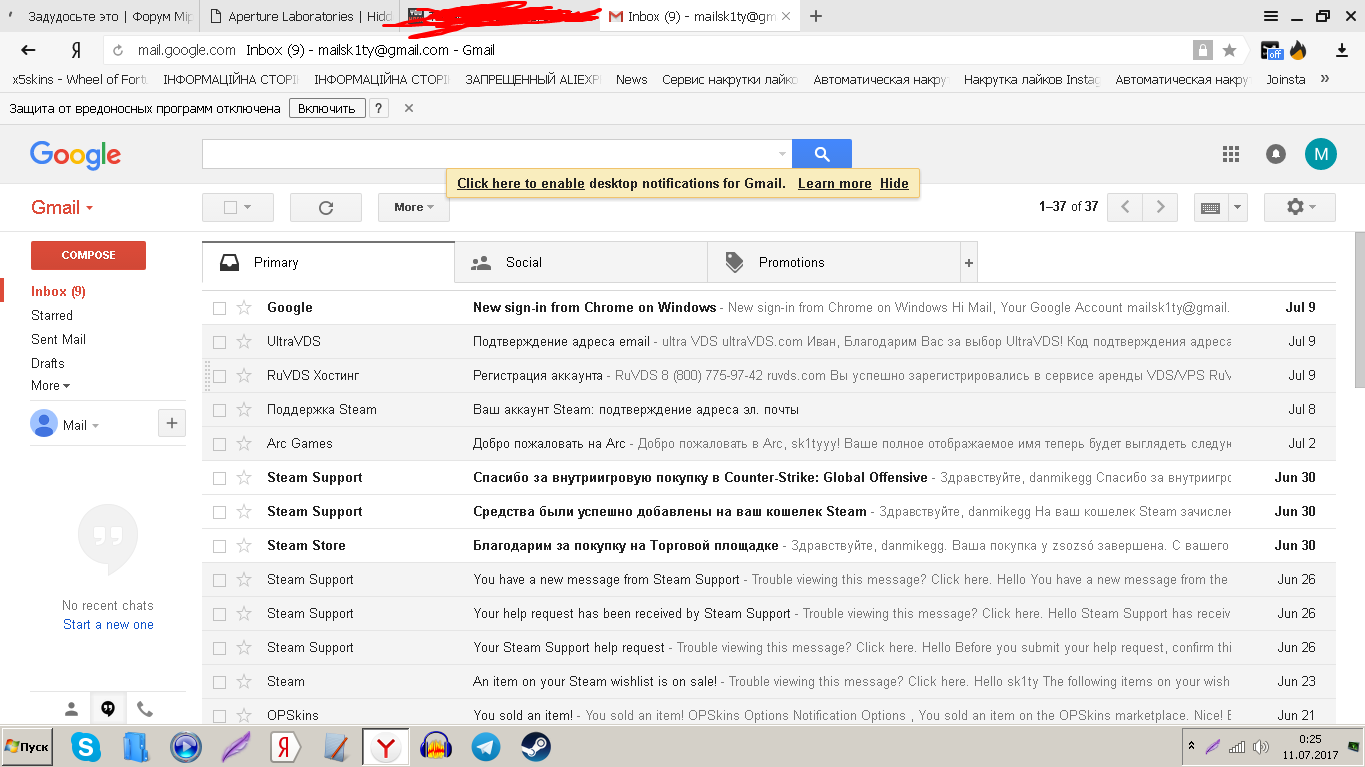This screenshot has width=1365, height=767.
Task: Star the Поддержка Steam email
Action: point(244,410)
